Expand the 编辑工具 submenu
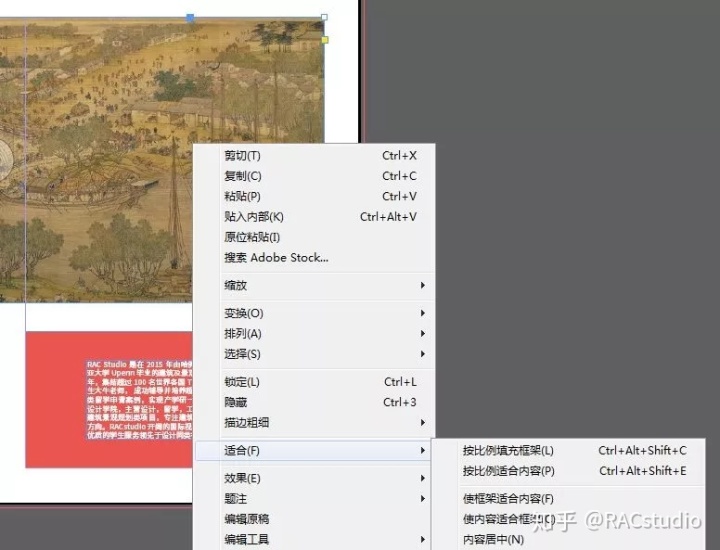This screenshot has width=720, height=550. [315, 539]
